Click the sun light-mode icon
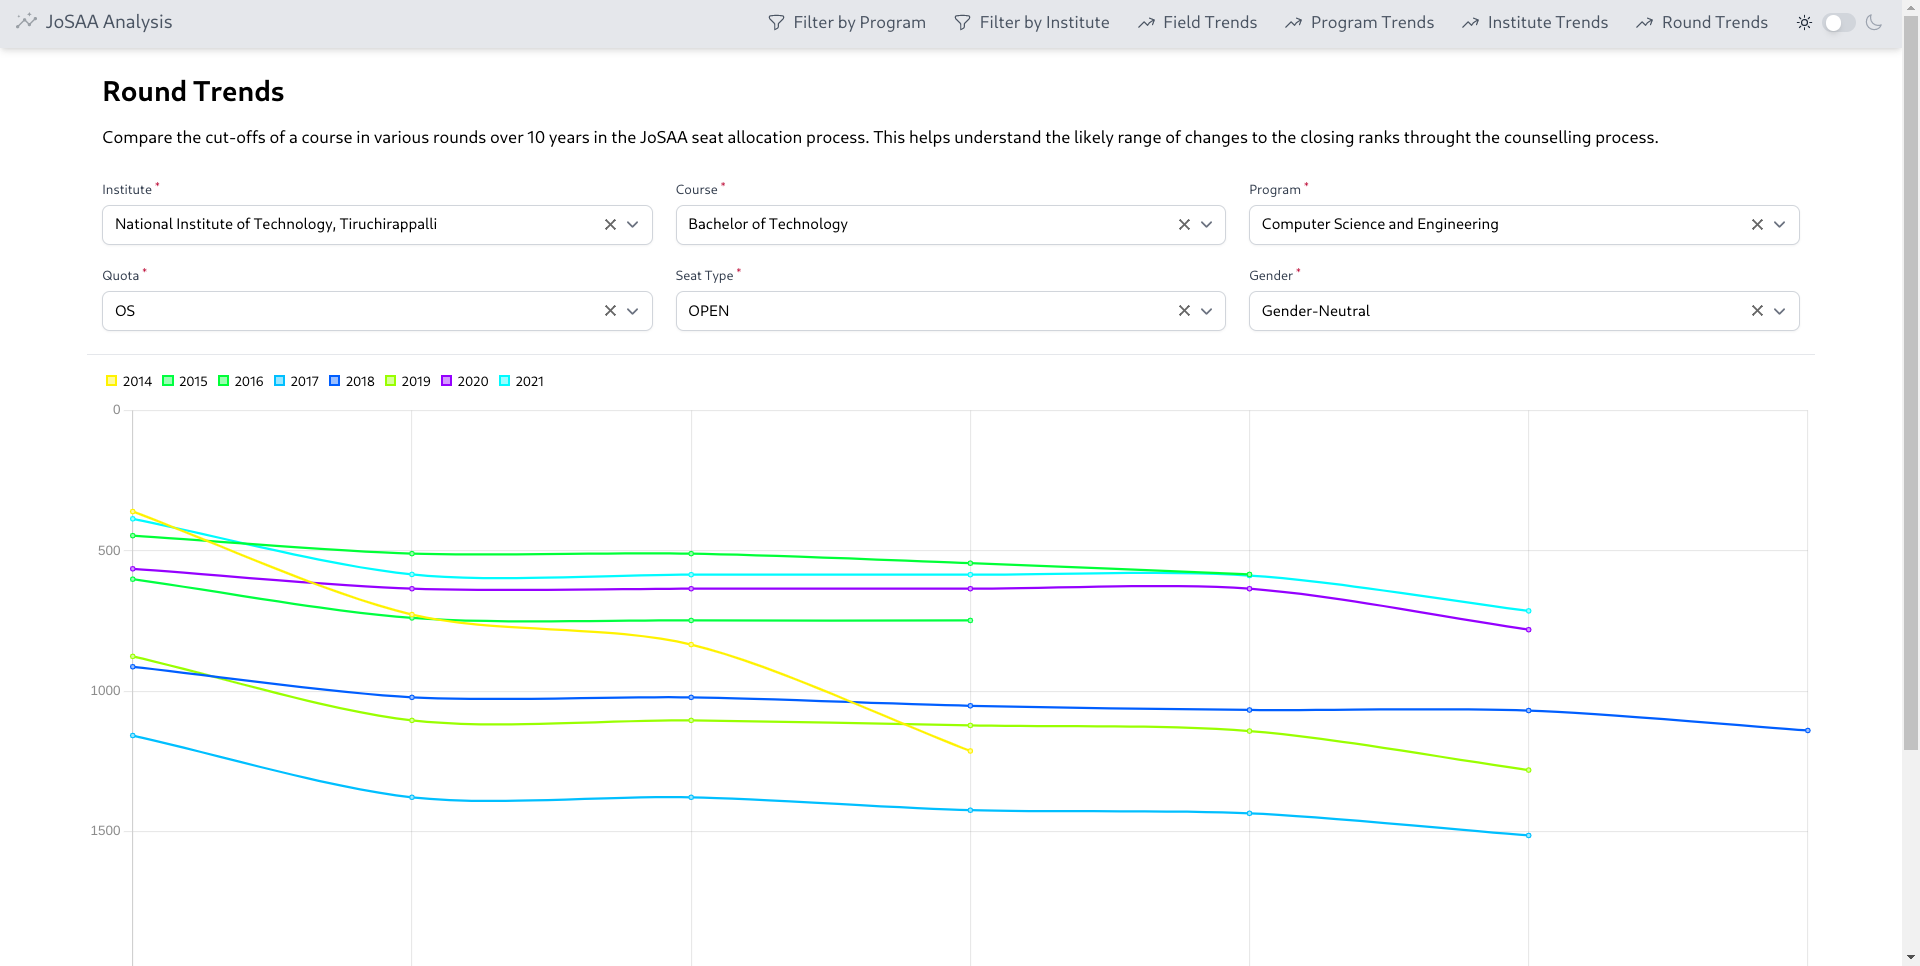Screen dimensions: 1920x966 click(x=1804, y=22)
